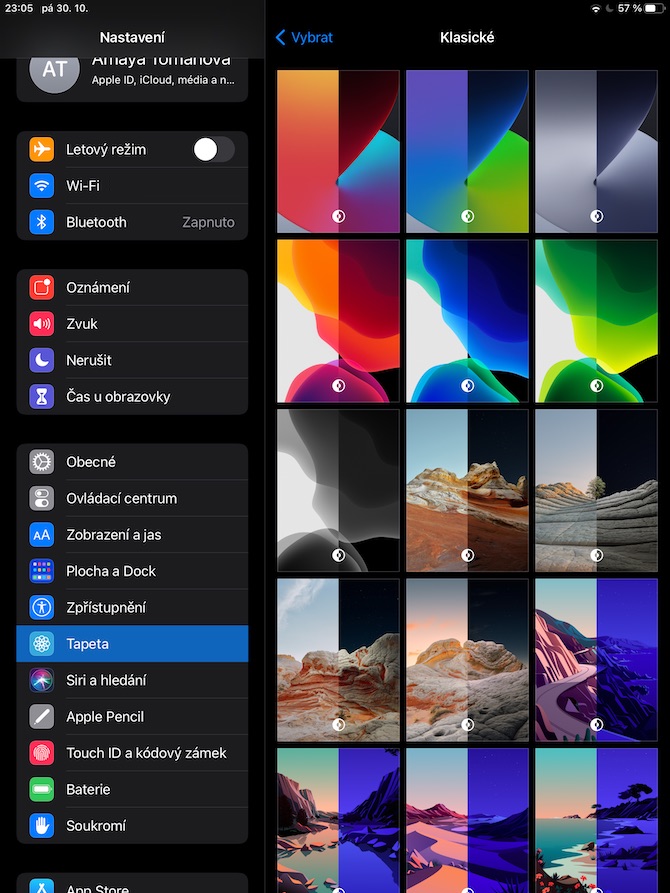Screen dimensions: 670x893
Task: Open Siri a hledání settings
Action: 132,680
